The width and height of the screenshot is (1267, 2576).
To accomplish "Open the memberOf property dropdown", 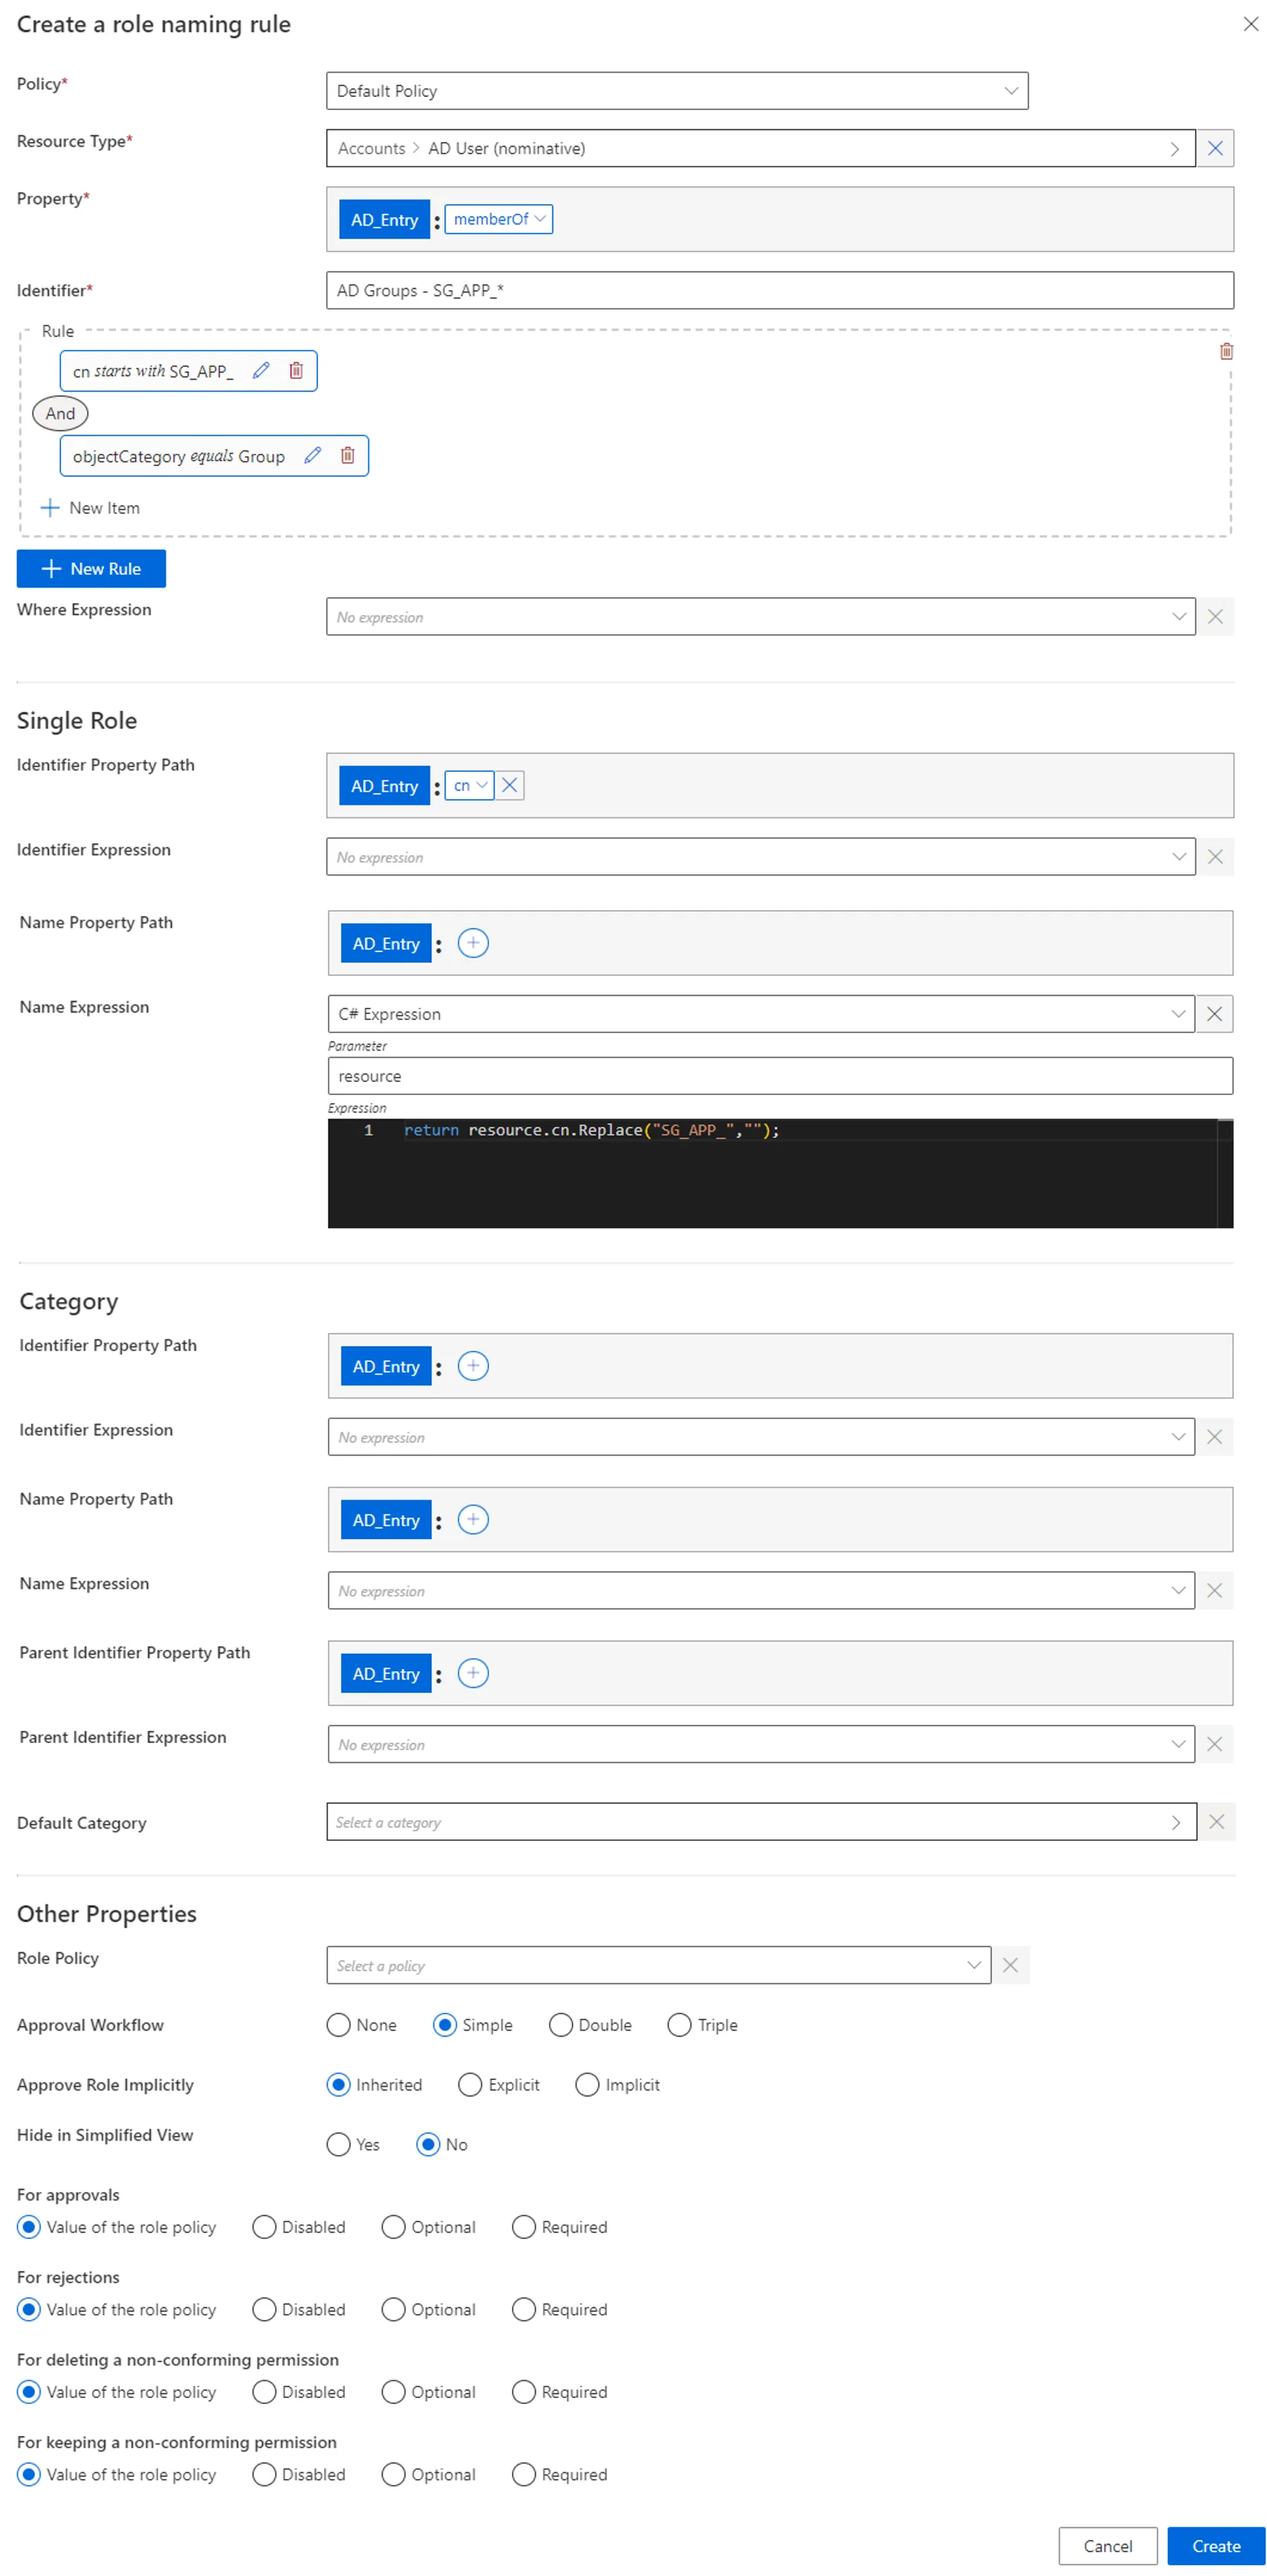I will (498, 219).
